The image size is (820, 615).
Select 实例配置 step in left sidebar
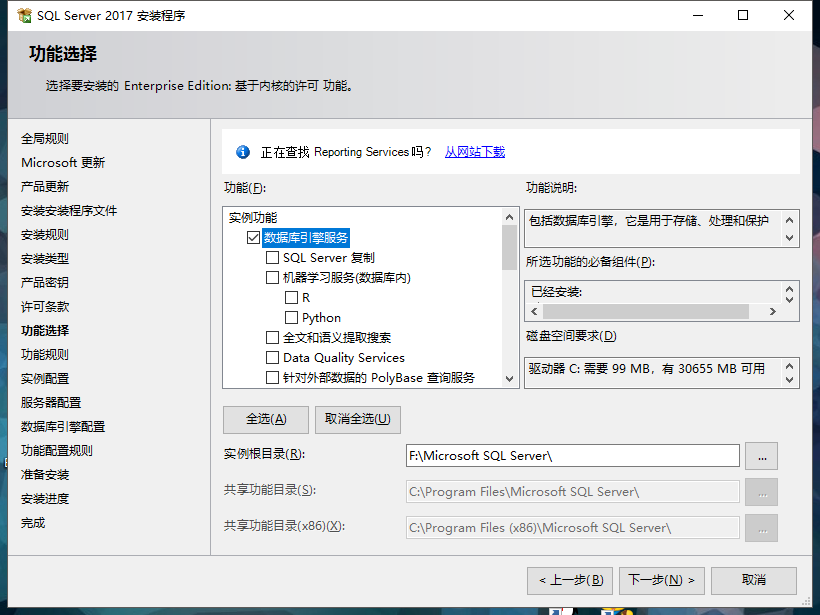(x=45, y=379)
